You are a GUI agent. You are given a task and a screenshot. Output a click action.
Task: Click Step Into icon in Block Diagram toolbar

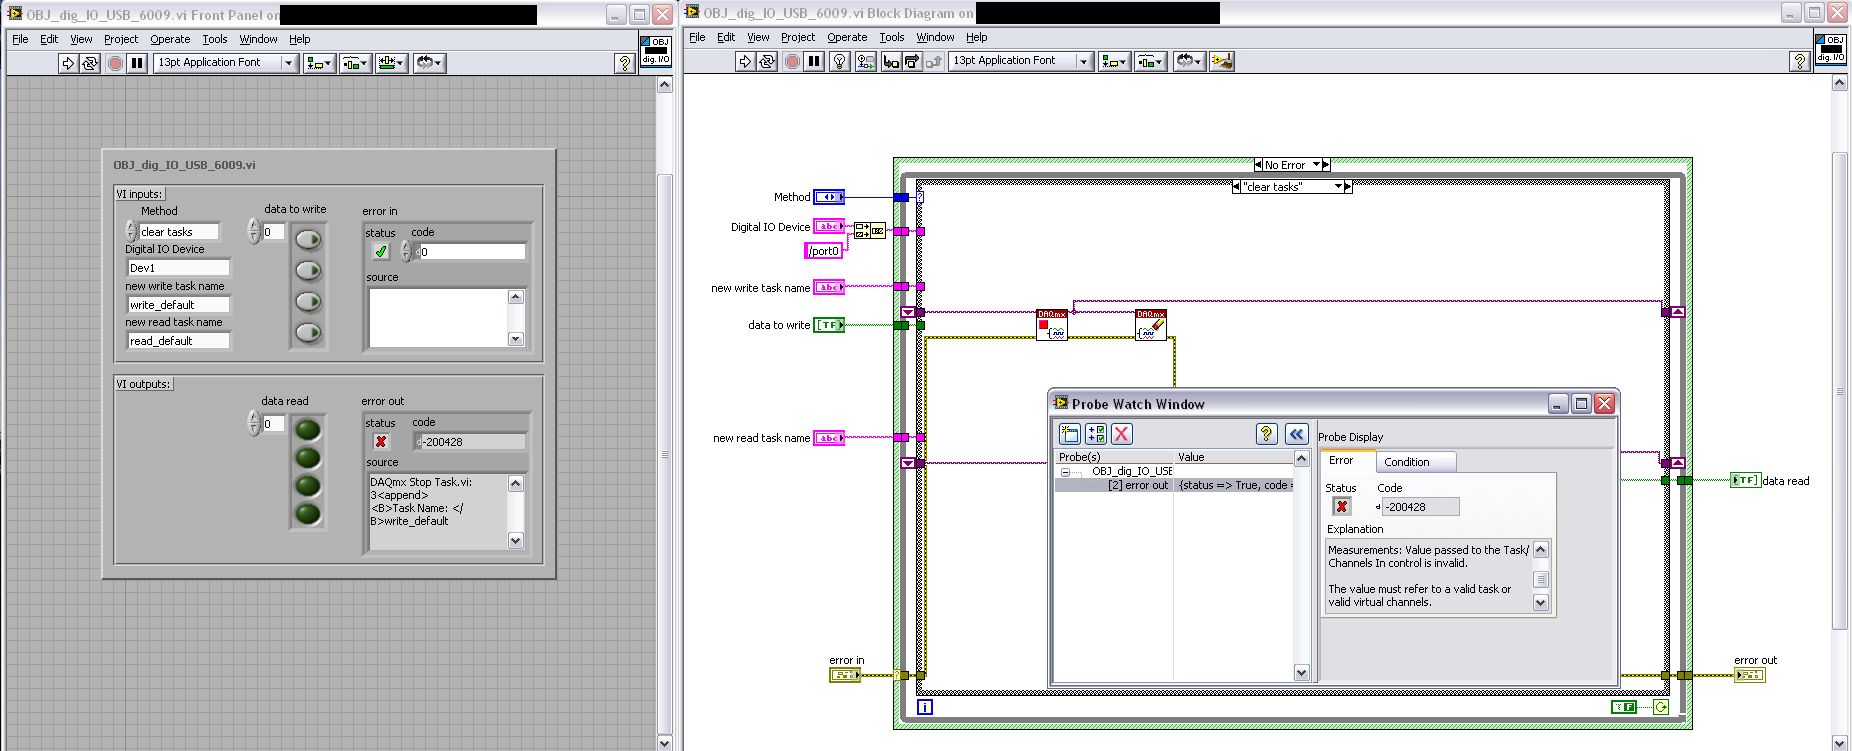[x=889, y=62]
